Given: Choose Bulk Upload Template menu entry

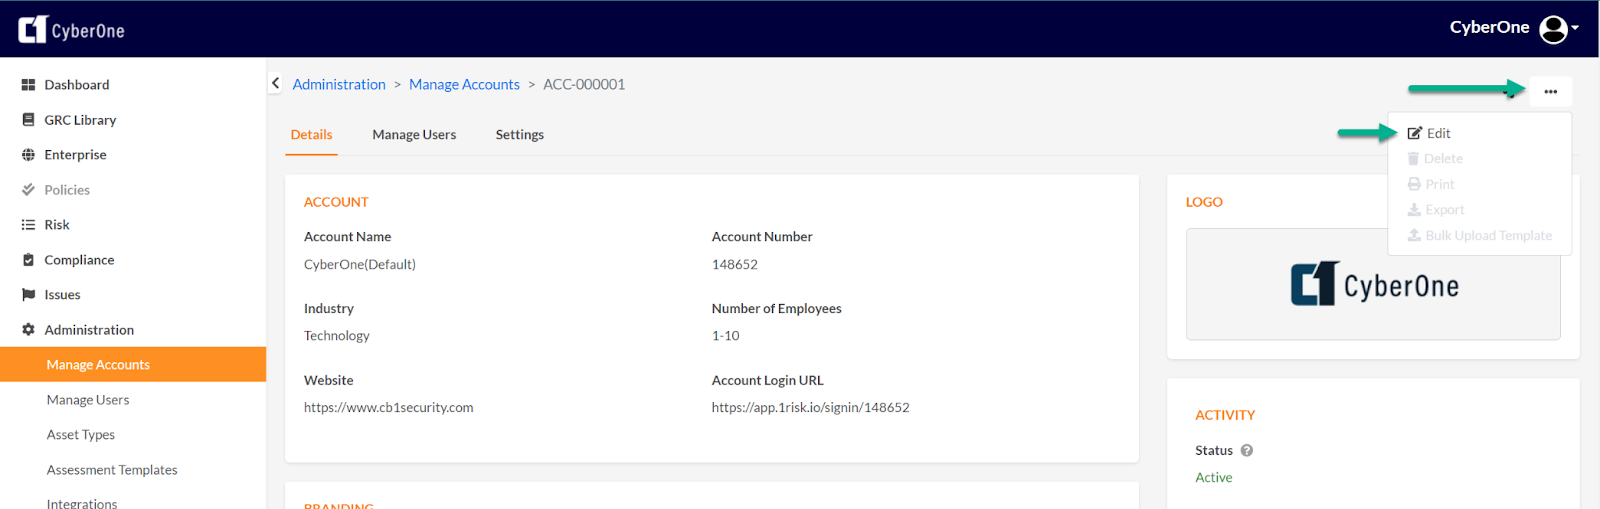Looking at the screenshot, I should tap(1479, 236).
